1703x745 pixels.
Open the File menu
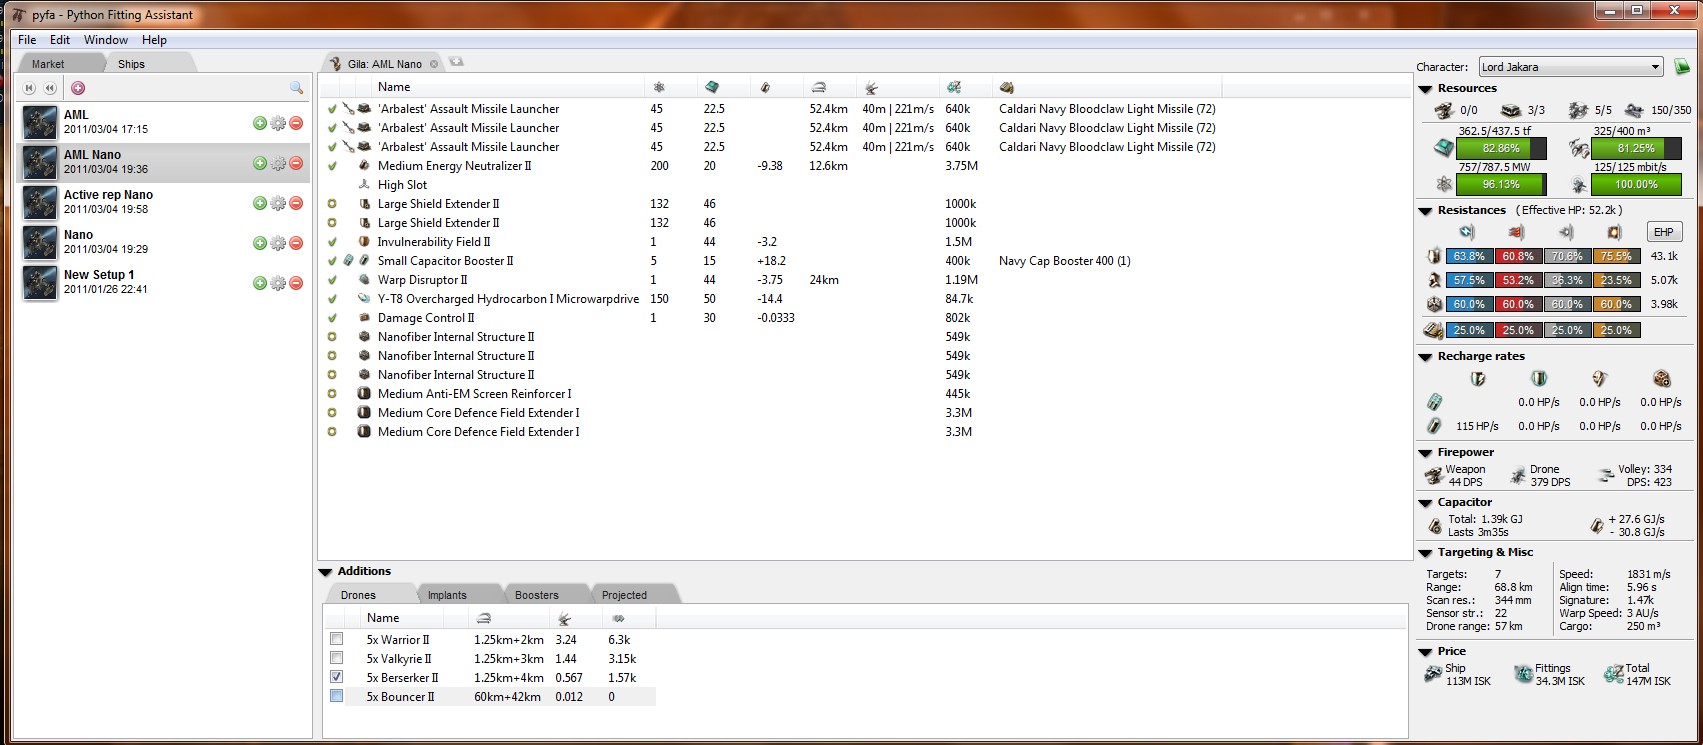tap(27, 40)
